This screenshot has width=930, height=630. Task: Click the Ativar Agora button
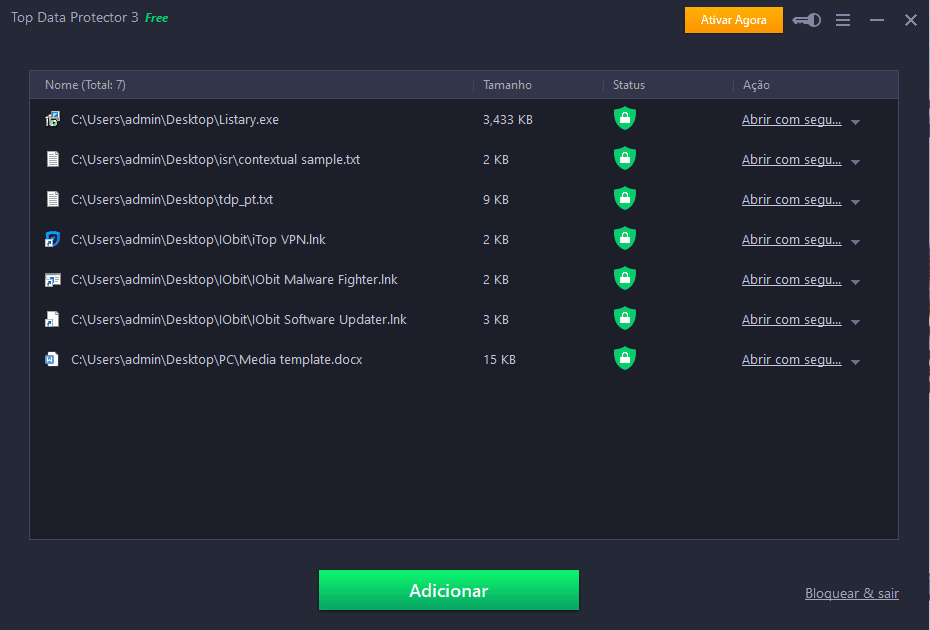pos(734,20)
